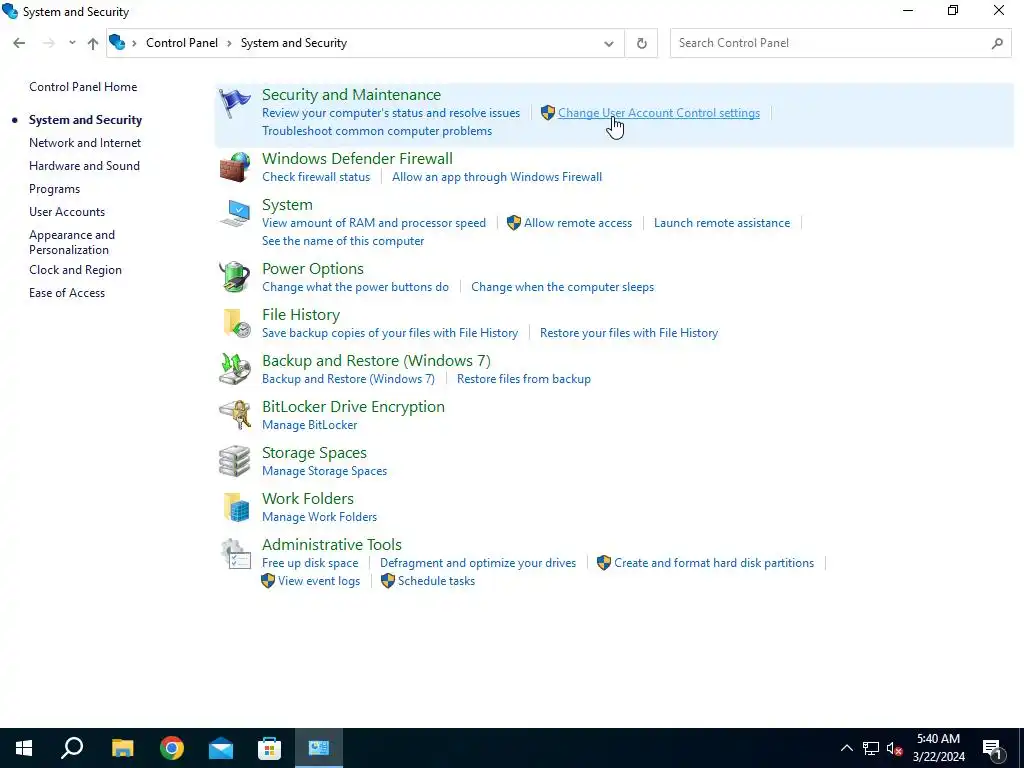Select Hardware and Sound category
Screen dimensions: 1024x768
84,166
